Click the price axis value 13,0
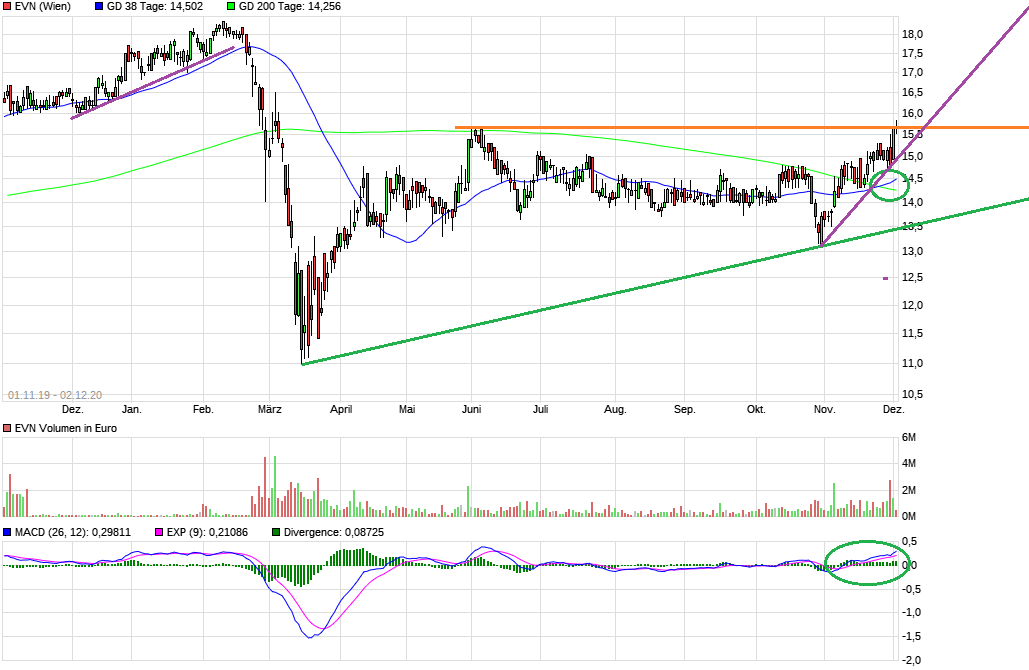 coord(912,251)
